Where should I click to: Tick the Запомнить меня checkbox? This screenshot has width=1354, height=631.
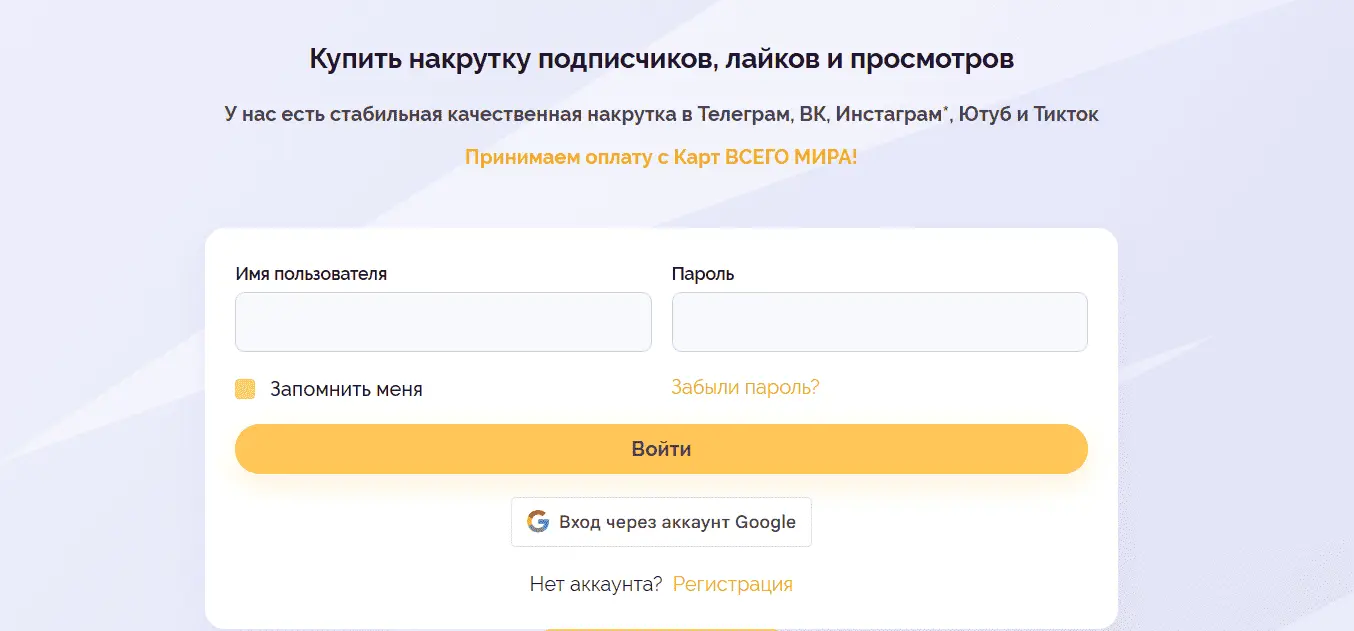pos(245,389)
